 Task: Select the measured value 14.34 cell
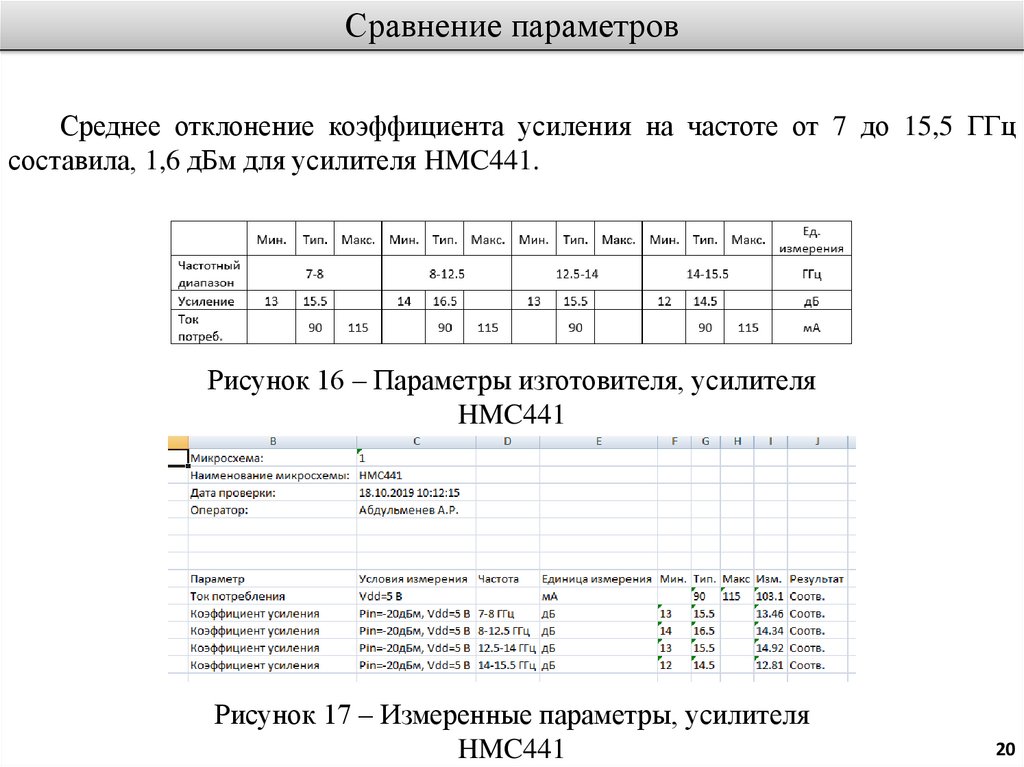tap(769, 630)
